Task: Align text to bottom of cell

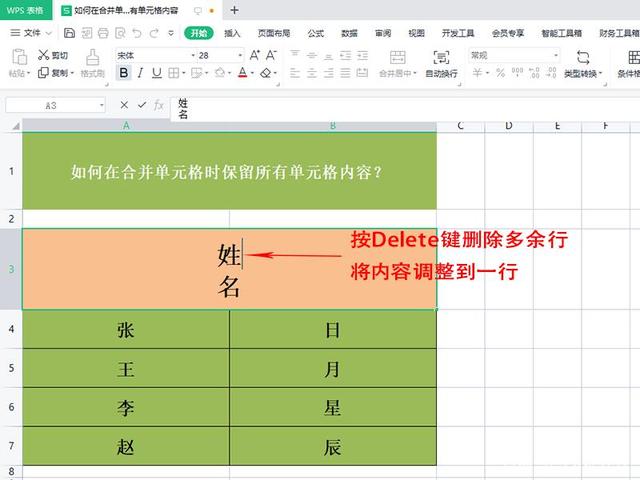Action: coord(329,55)
